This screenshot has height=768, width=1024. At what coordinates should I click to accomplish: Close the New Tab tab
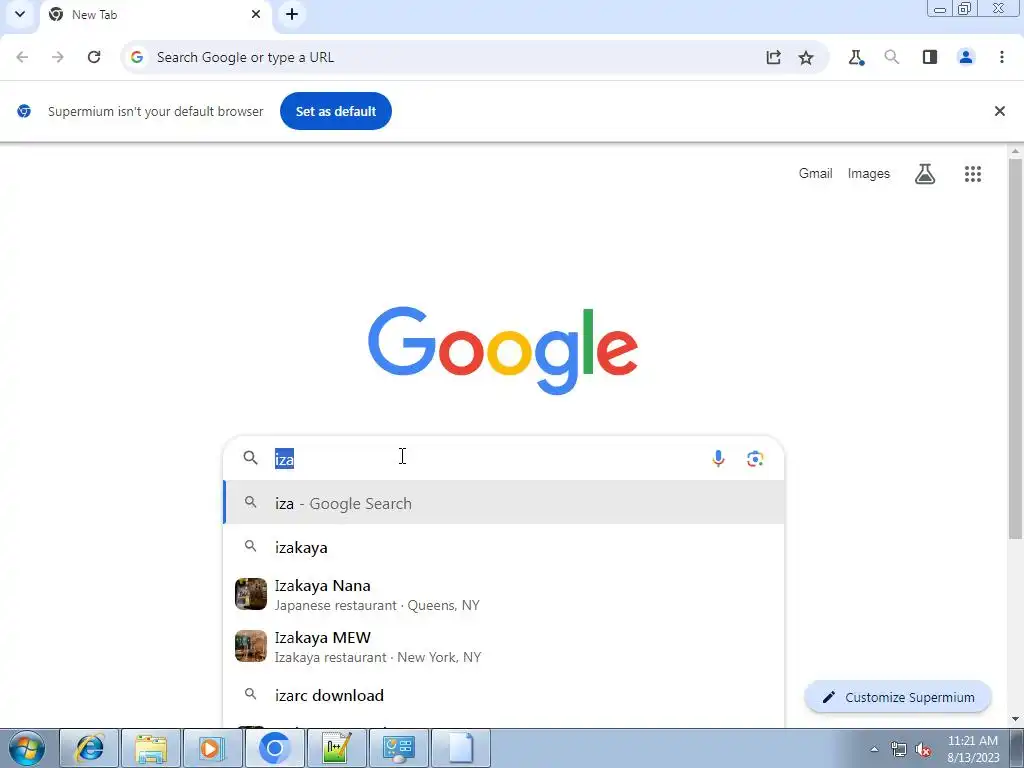(x=256, y=14)
